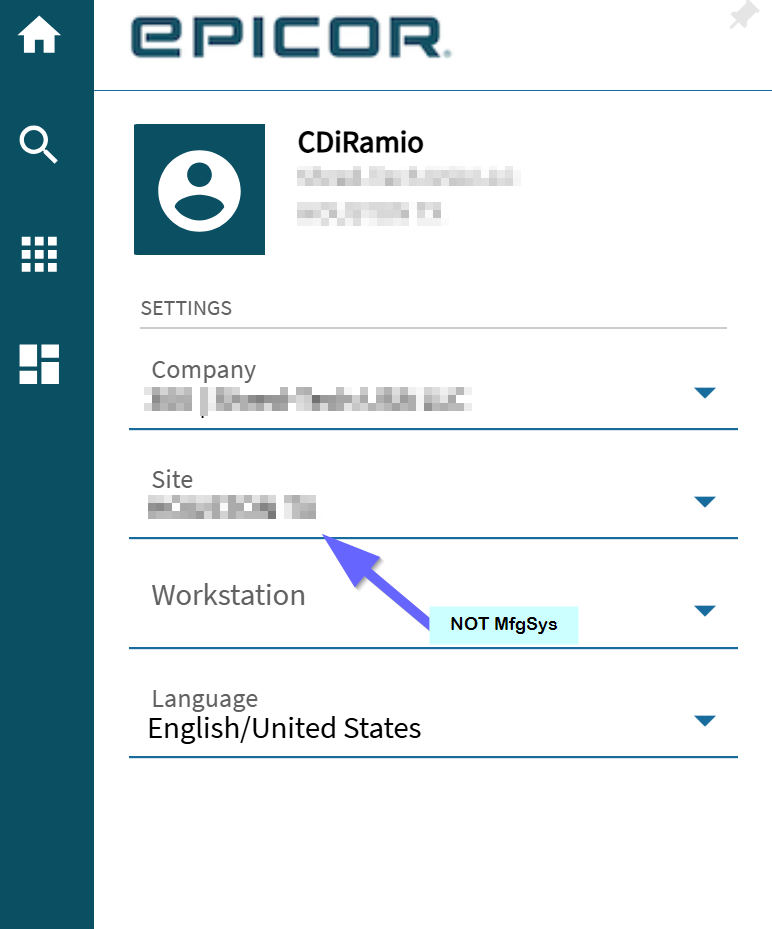Screen dimensions: 772x929
Task: Open the dashboard tiles icon
Action: pos(39,364)
